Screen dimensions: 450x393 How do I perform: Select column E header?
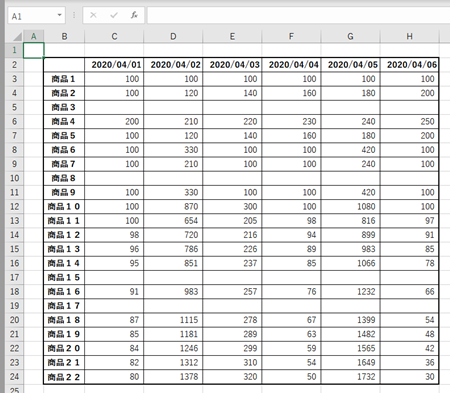pyautogui.click(x=232, y=36)
